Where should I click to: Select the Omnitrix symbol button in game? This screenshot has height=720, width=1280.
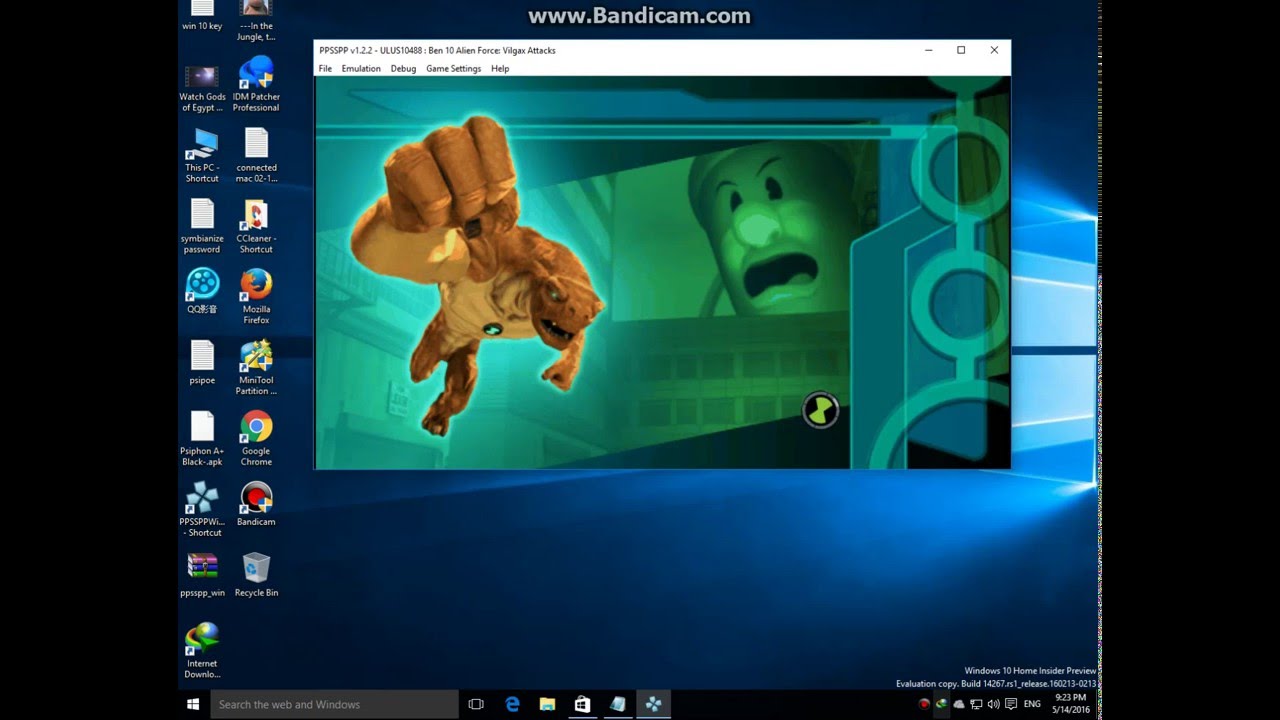pyautogui.click(x=821, y=410)
